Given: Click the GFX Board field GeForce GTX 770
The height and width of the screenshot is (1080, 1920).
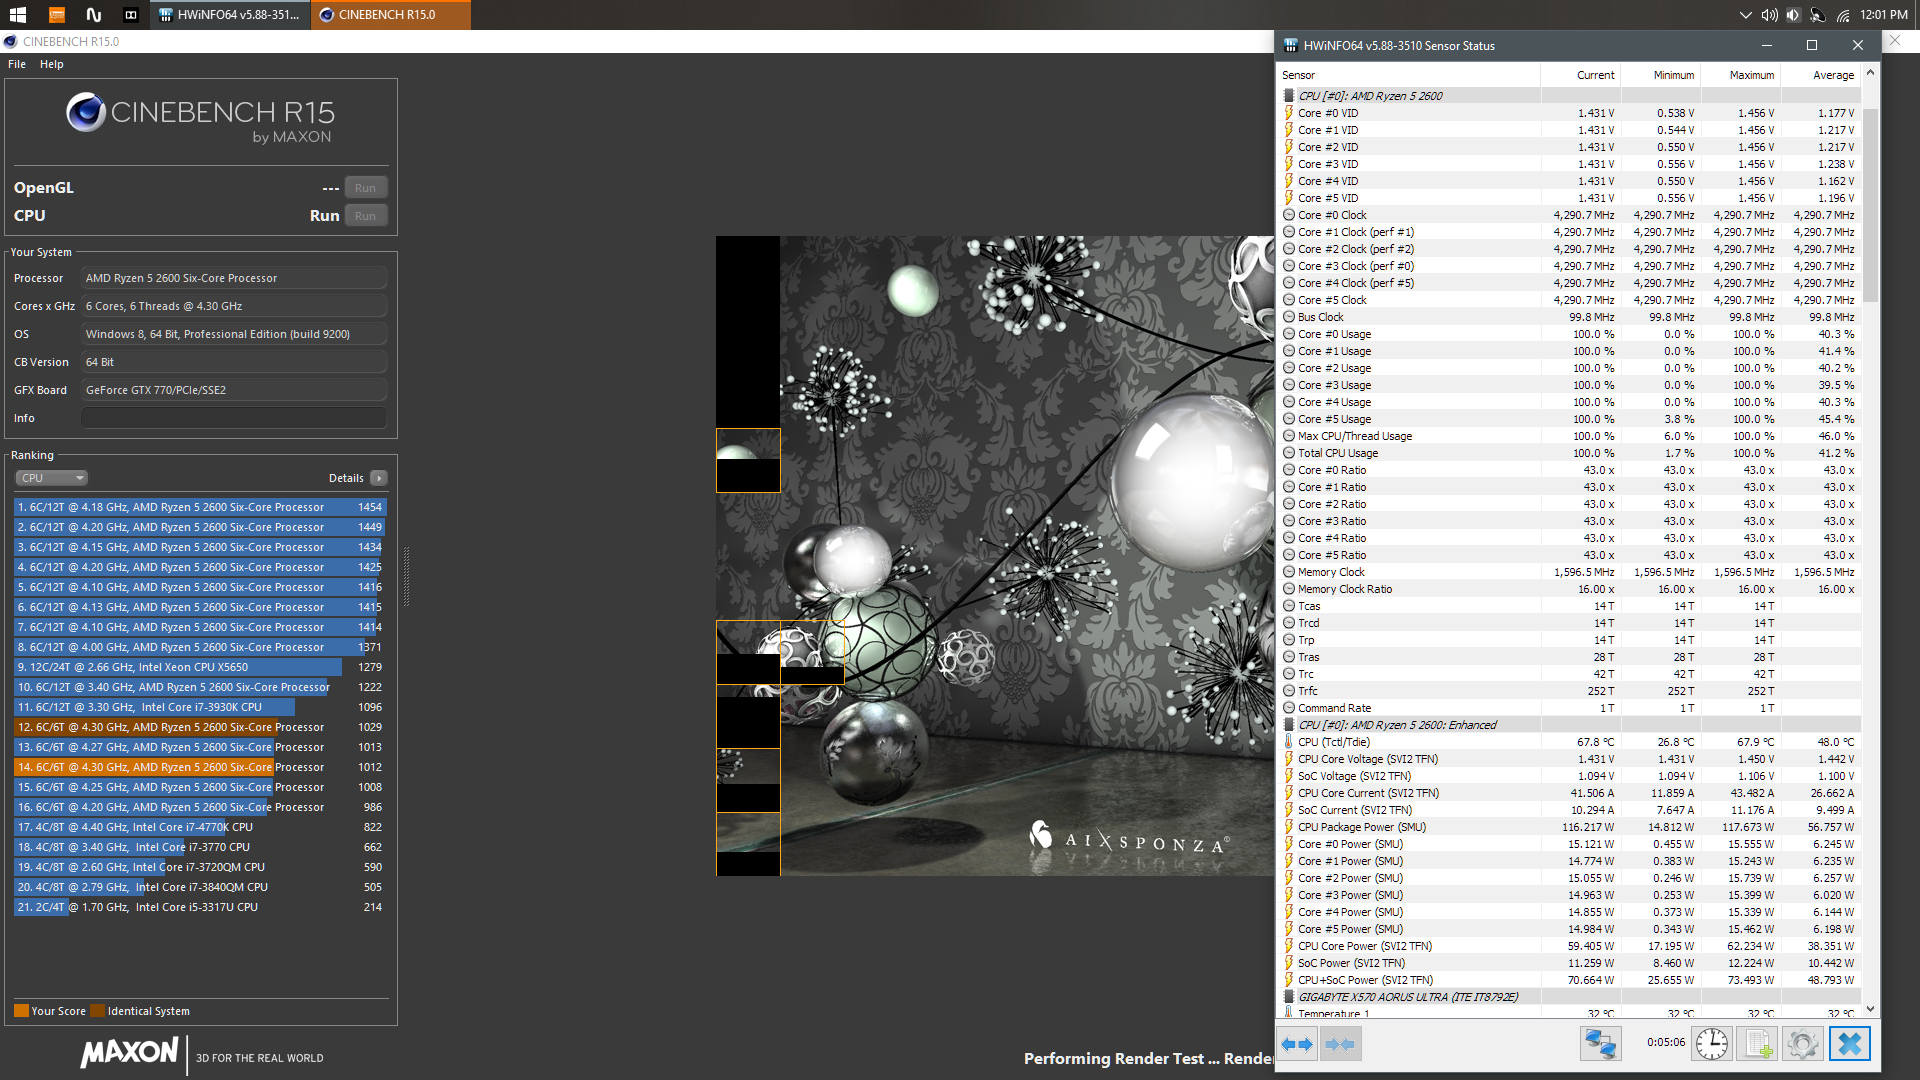Looking at the screenshot, I should point(234,390).
